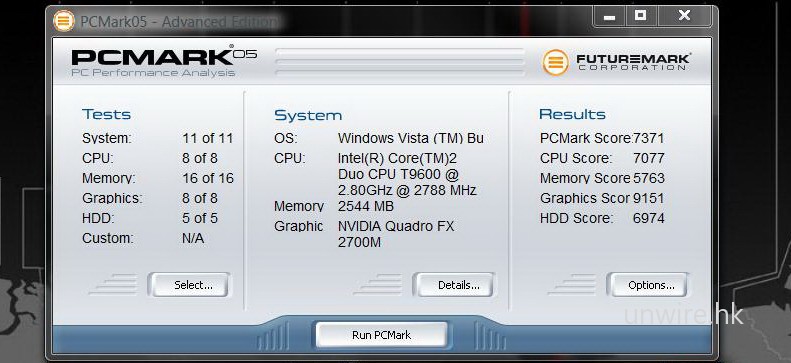Select the 'OS:' label under System
The height and width of the screenshot is (363, 791).
point(286,138)
